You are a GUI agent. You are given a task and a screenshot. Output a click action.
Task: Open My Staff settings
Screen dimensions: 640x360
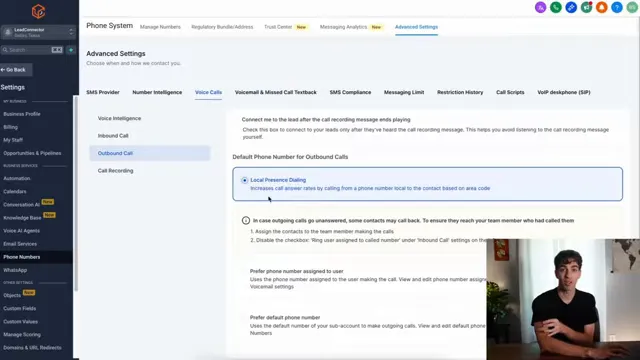pos(13,140)
